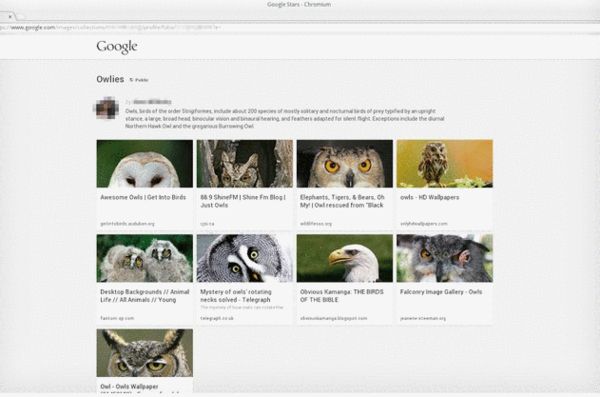Image resolution: width=600 pixels, height=397 pixels.
Task: Open the orange-eyed eagle owl thumbnail
Action: tap(344, 163)
